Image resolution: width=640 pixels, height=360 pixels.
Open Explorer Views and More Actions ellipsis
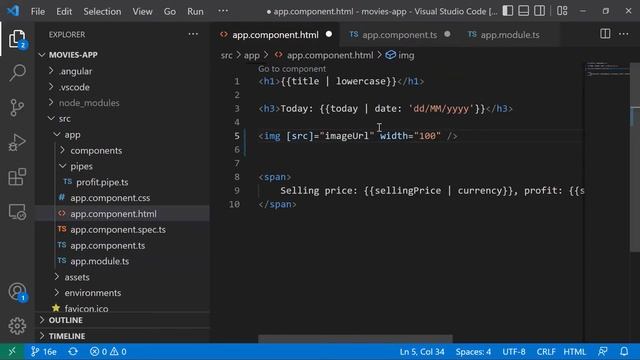pyautogui.click(x=193, y=34)
